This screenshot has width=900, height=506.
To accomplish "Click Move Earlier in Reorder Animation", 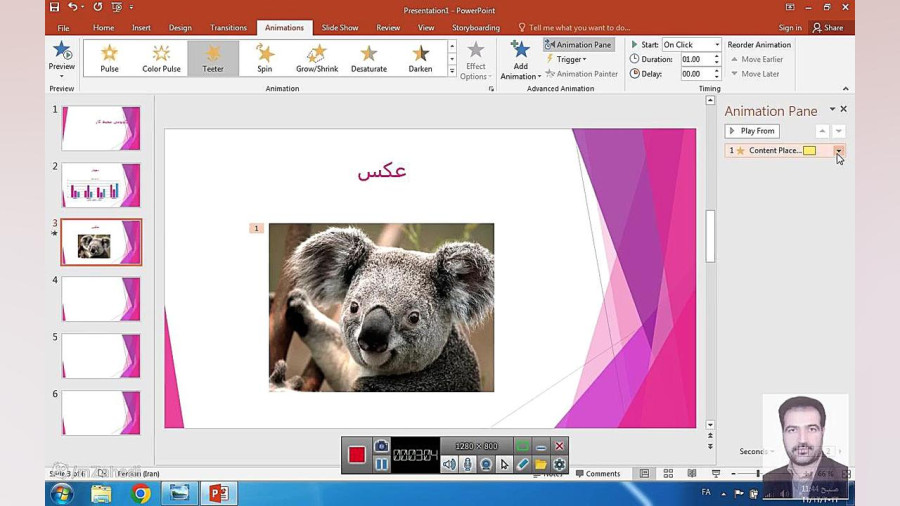I will (x=756, y=59).
